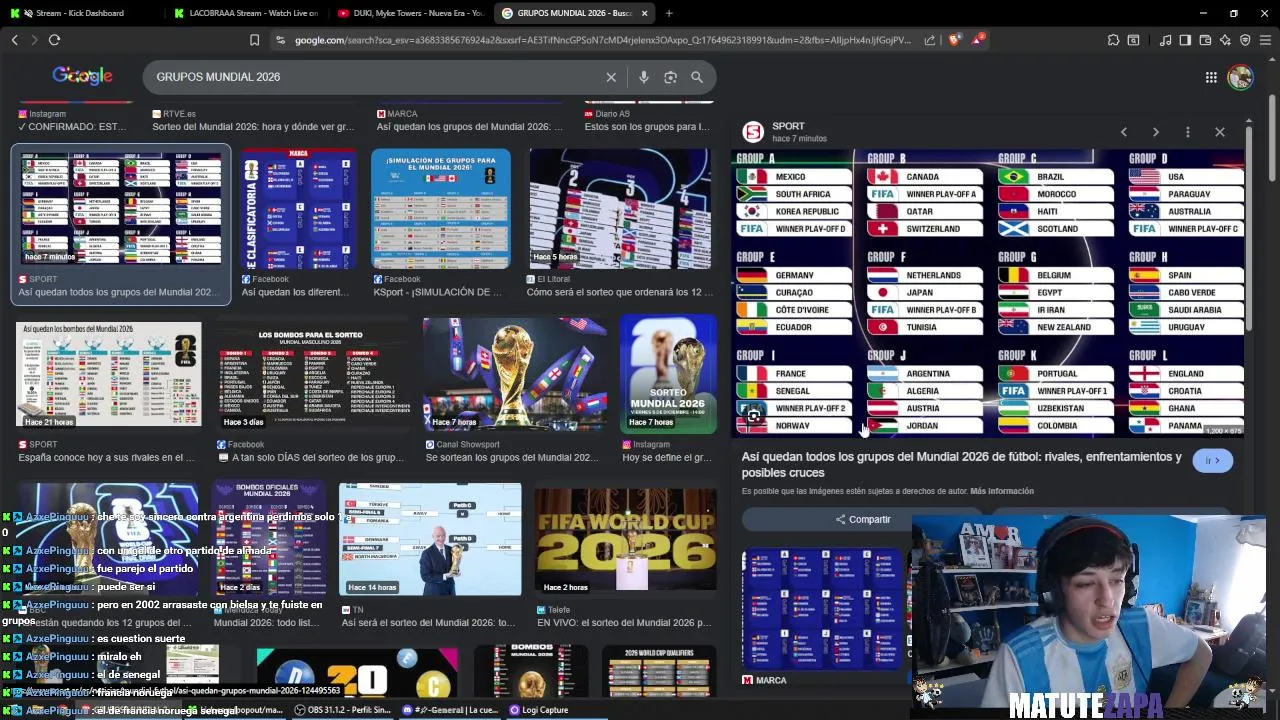Open the SPORT source name in the preview panel

point(788,126)
